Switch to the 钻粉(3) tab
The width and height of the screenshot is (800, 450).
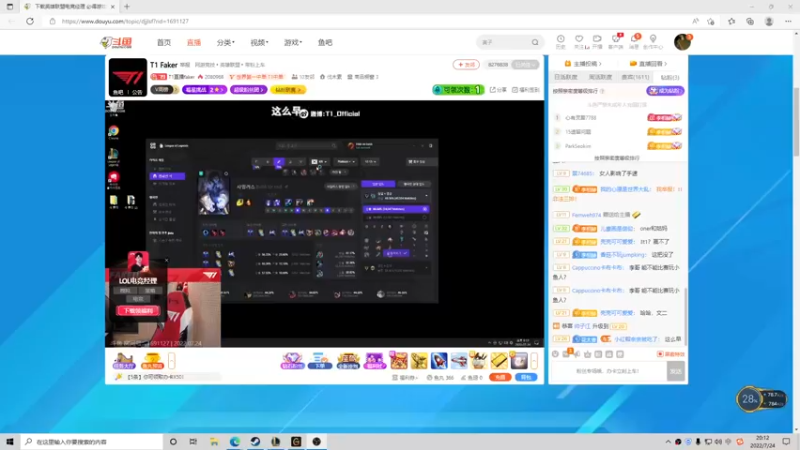click(670, 77)
